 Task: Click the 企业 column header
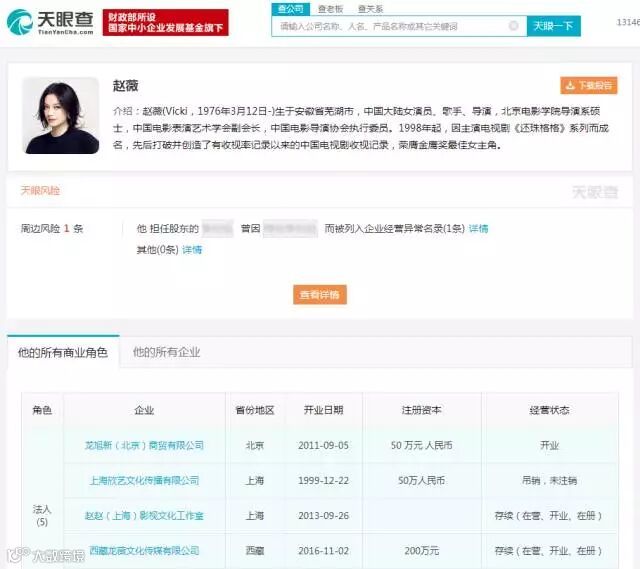coord(144,410)
